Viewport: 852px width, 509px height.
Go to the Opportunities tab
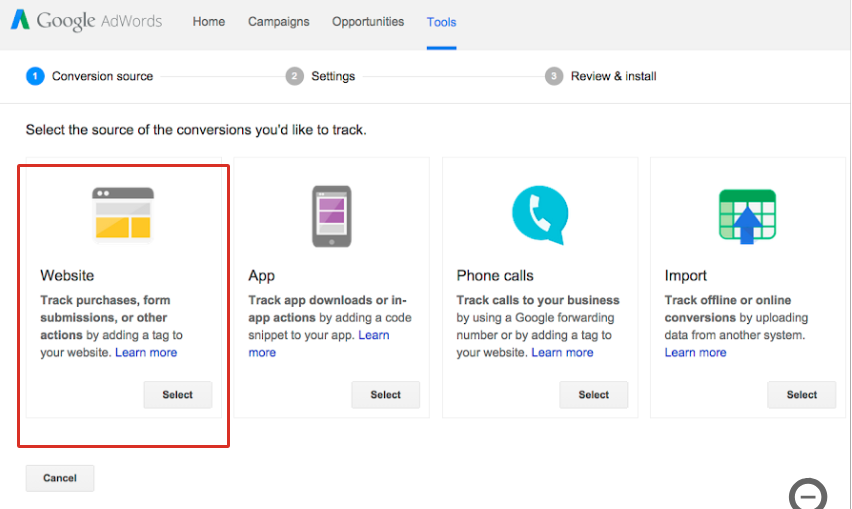click(368, 22)
